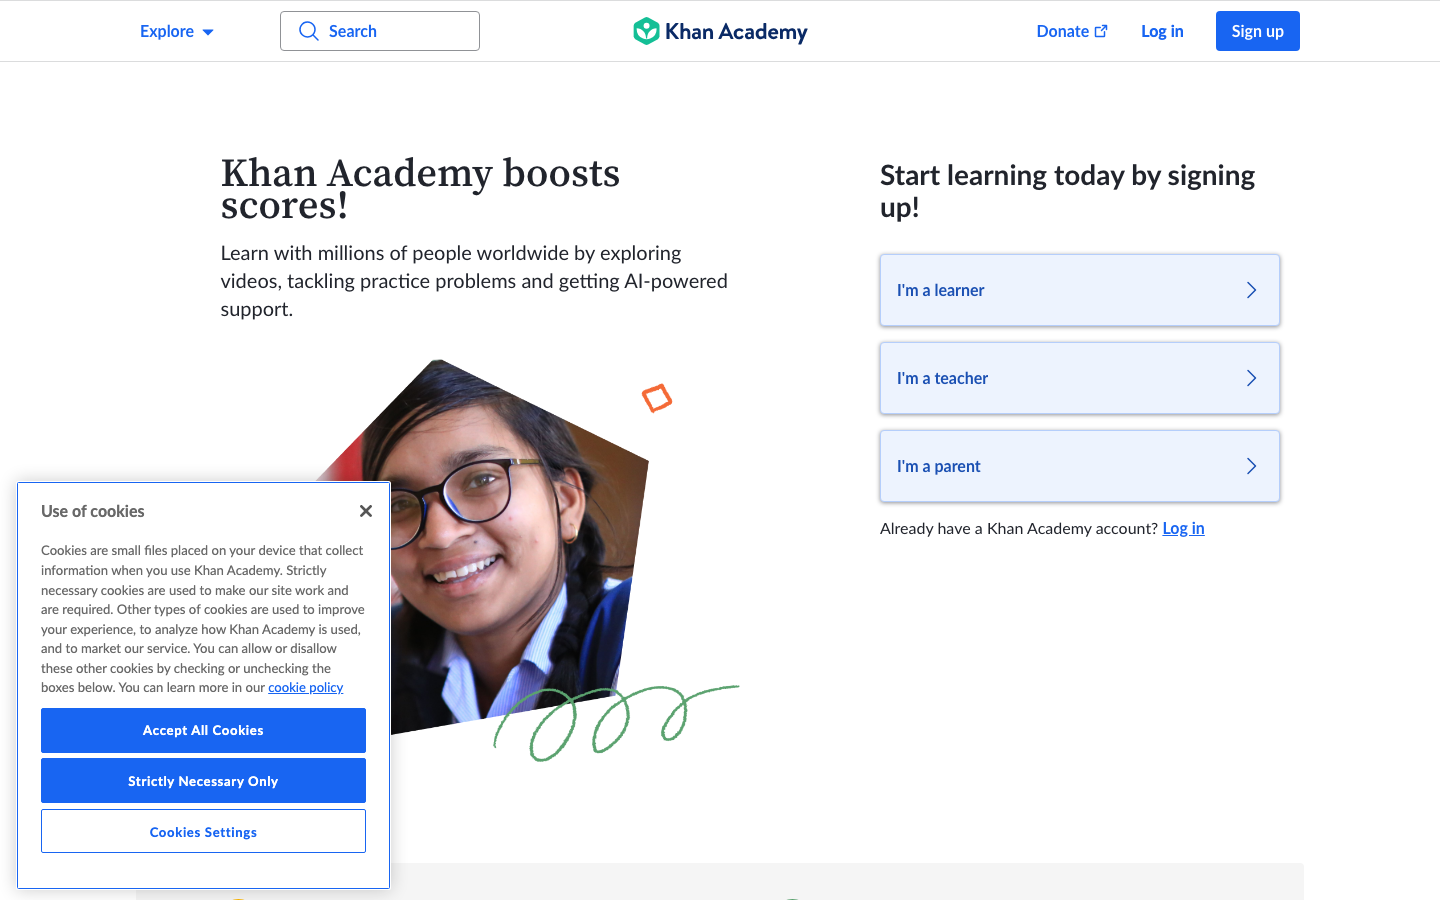This screenshot has height=900, width=1440.
Task: Close the Use of cookies dialog
Action: coord(366,511)
